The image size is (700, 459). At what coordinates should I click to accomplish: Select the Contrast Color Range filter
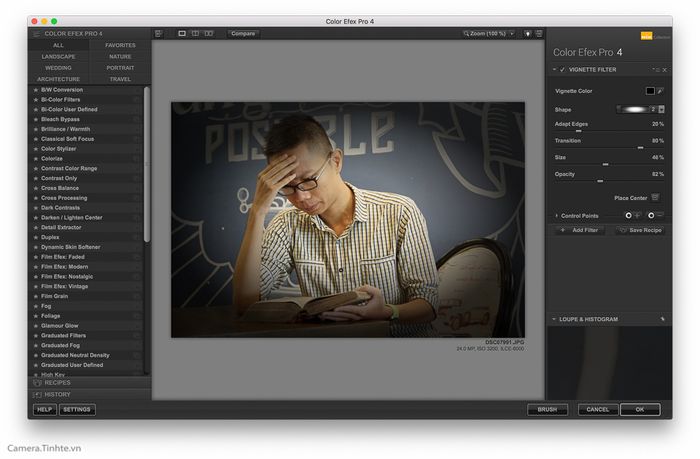pyautogui.click(x=87, y=168)
